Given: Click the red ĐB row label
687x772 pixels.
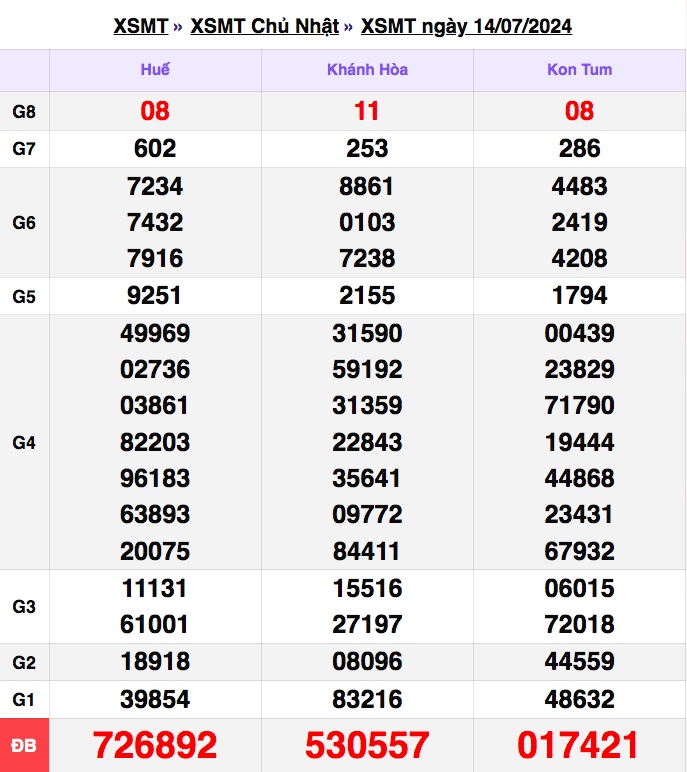Looking at the screenshot, I should [x=24, y=745].
